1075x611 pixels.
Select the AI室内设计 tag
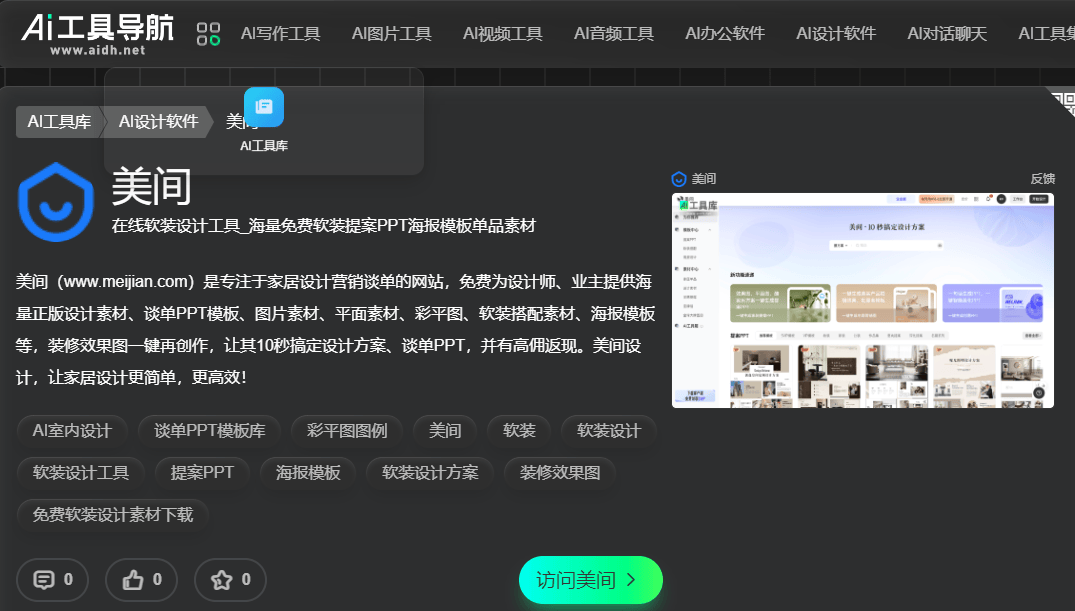[72, 431]
